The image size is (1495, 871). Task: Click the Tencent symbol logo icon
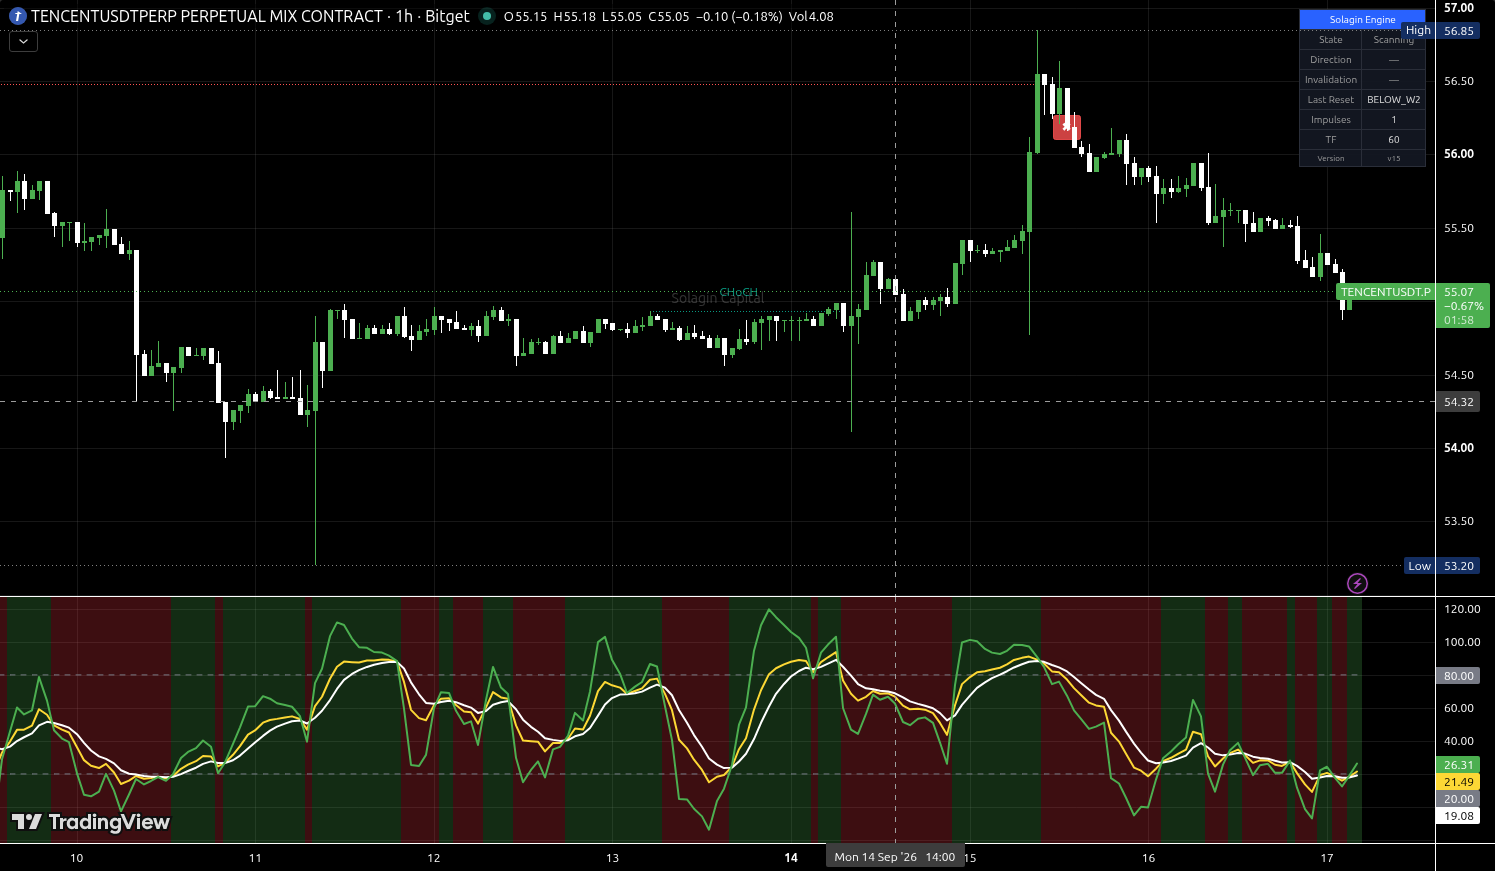click(x=17, y=16)
